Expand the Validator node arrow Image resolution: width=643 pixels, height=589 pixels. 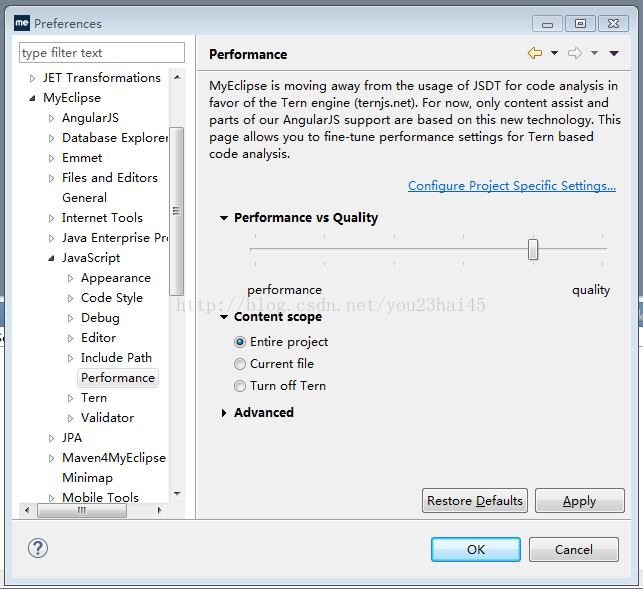coord(70,418)
